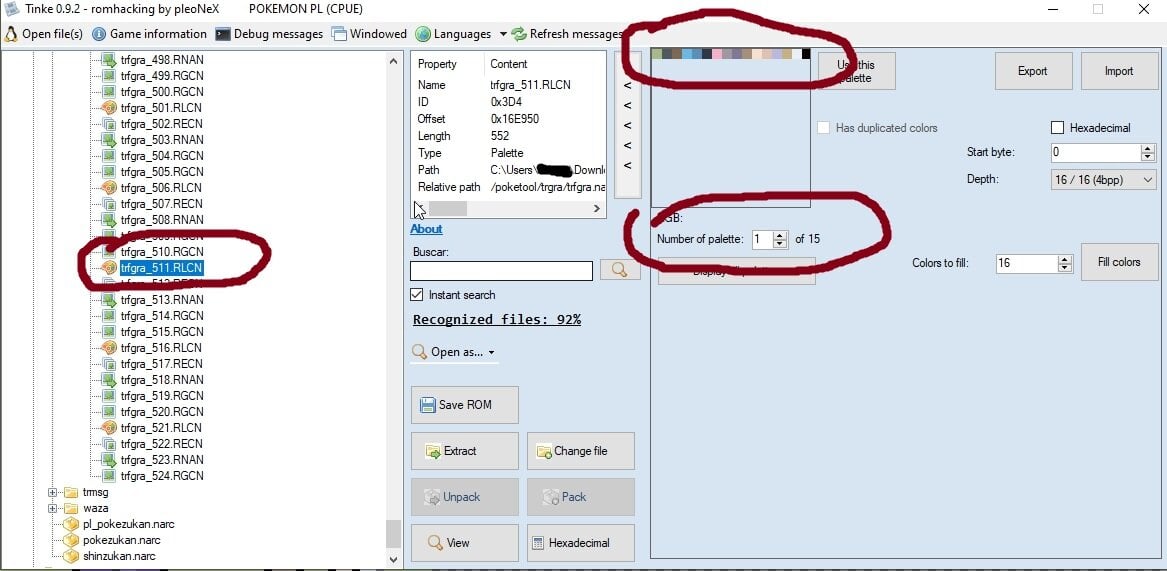Open file(s) penguin toolbar icon
The image size is (1167, 571).
(11, 34)
